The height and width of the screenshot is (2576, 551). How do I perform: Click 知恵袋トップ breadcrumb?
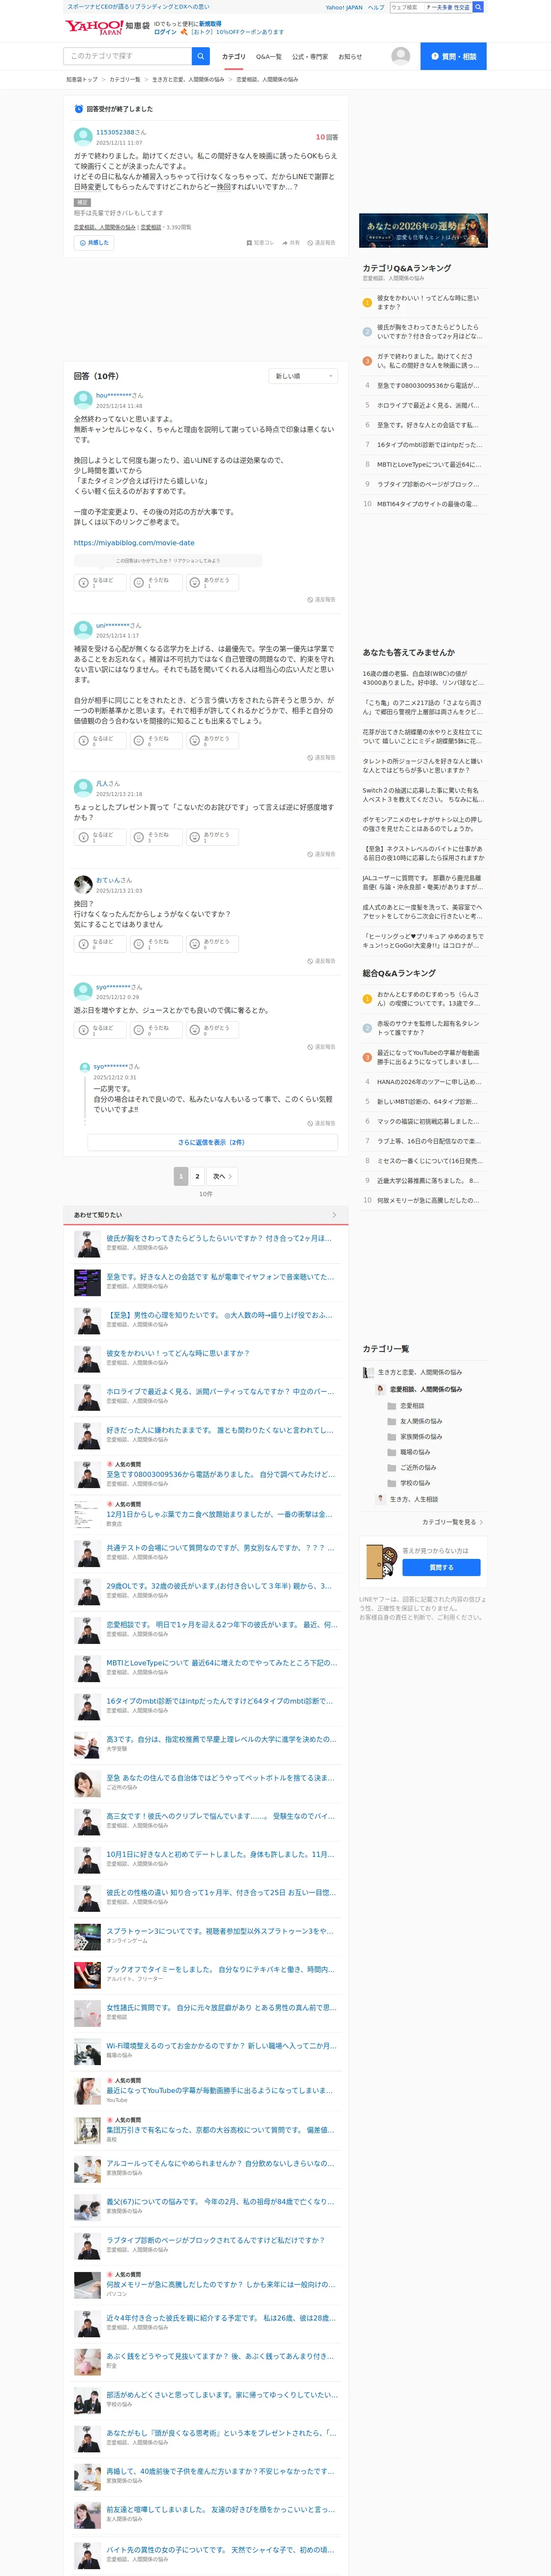click(x=82, y=79)
